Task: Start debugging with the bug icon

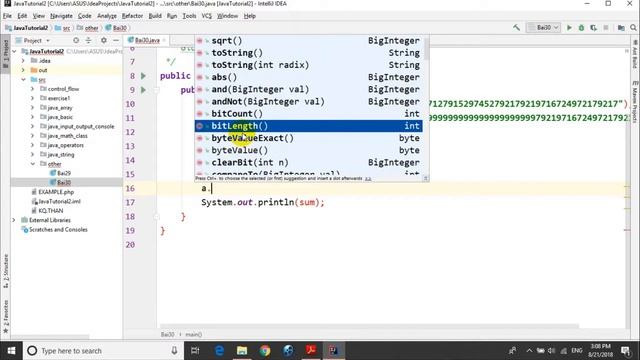Action: point(581,28)
